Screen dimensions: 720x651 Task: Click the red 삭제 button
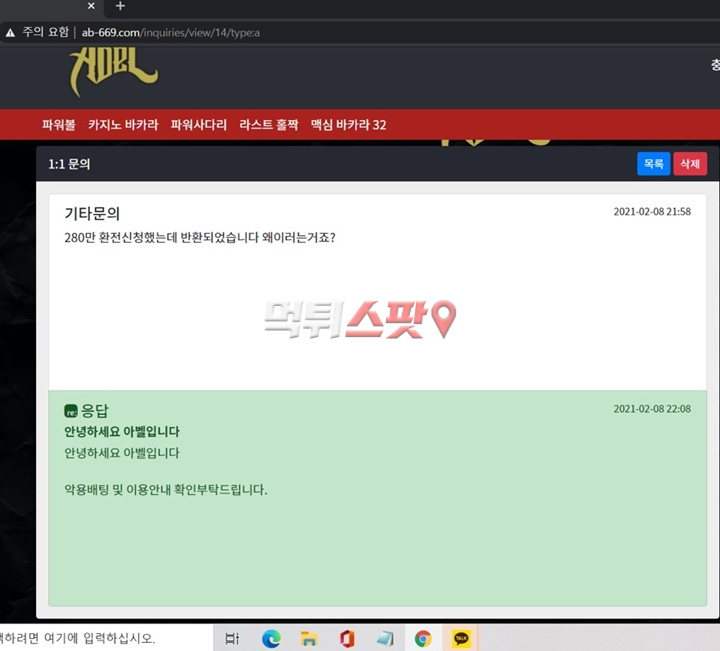click(690, 163)
